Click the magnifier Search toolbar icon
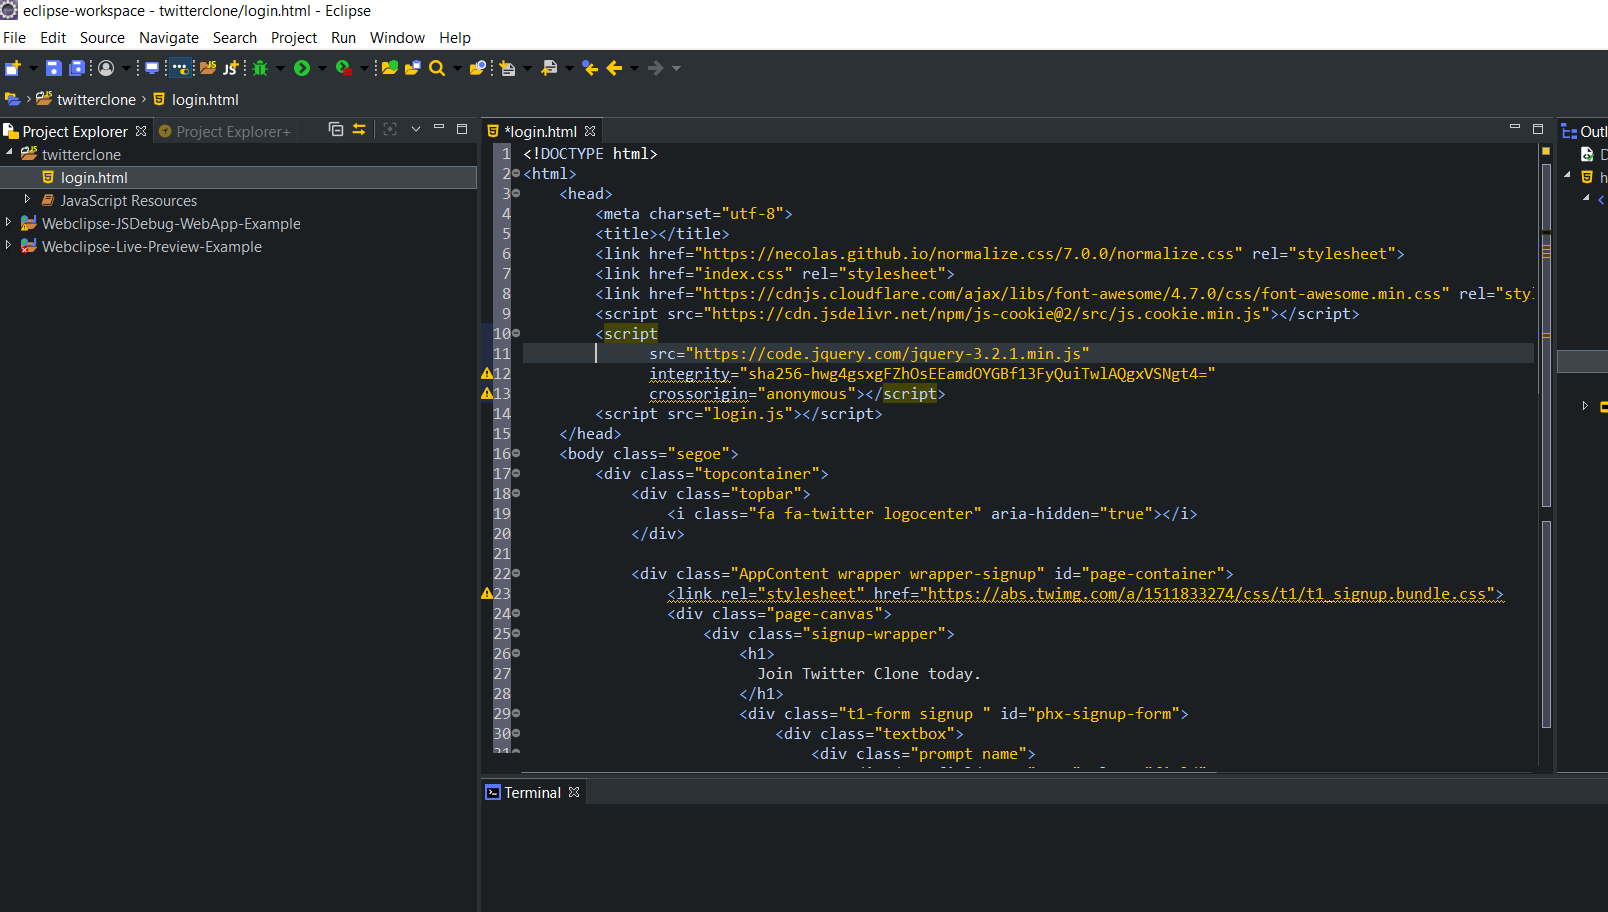 [x=437, y=68]
